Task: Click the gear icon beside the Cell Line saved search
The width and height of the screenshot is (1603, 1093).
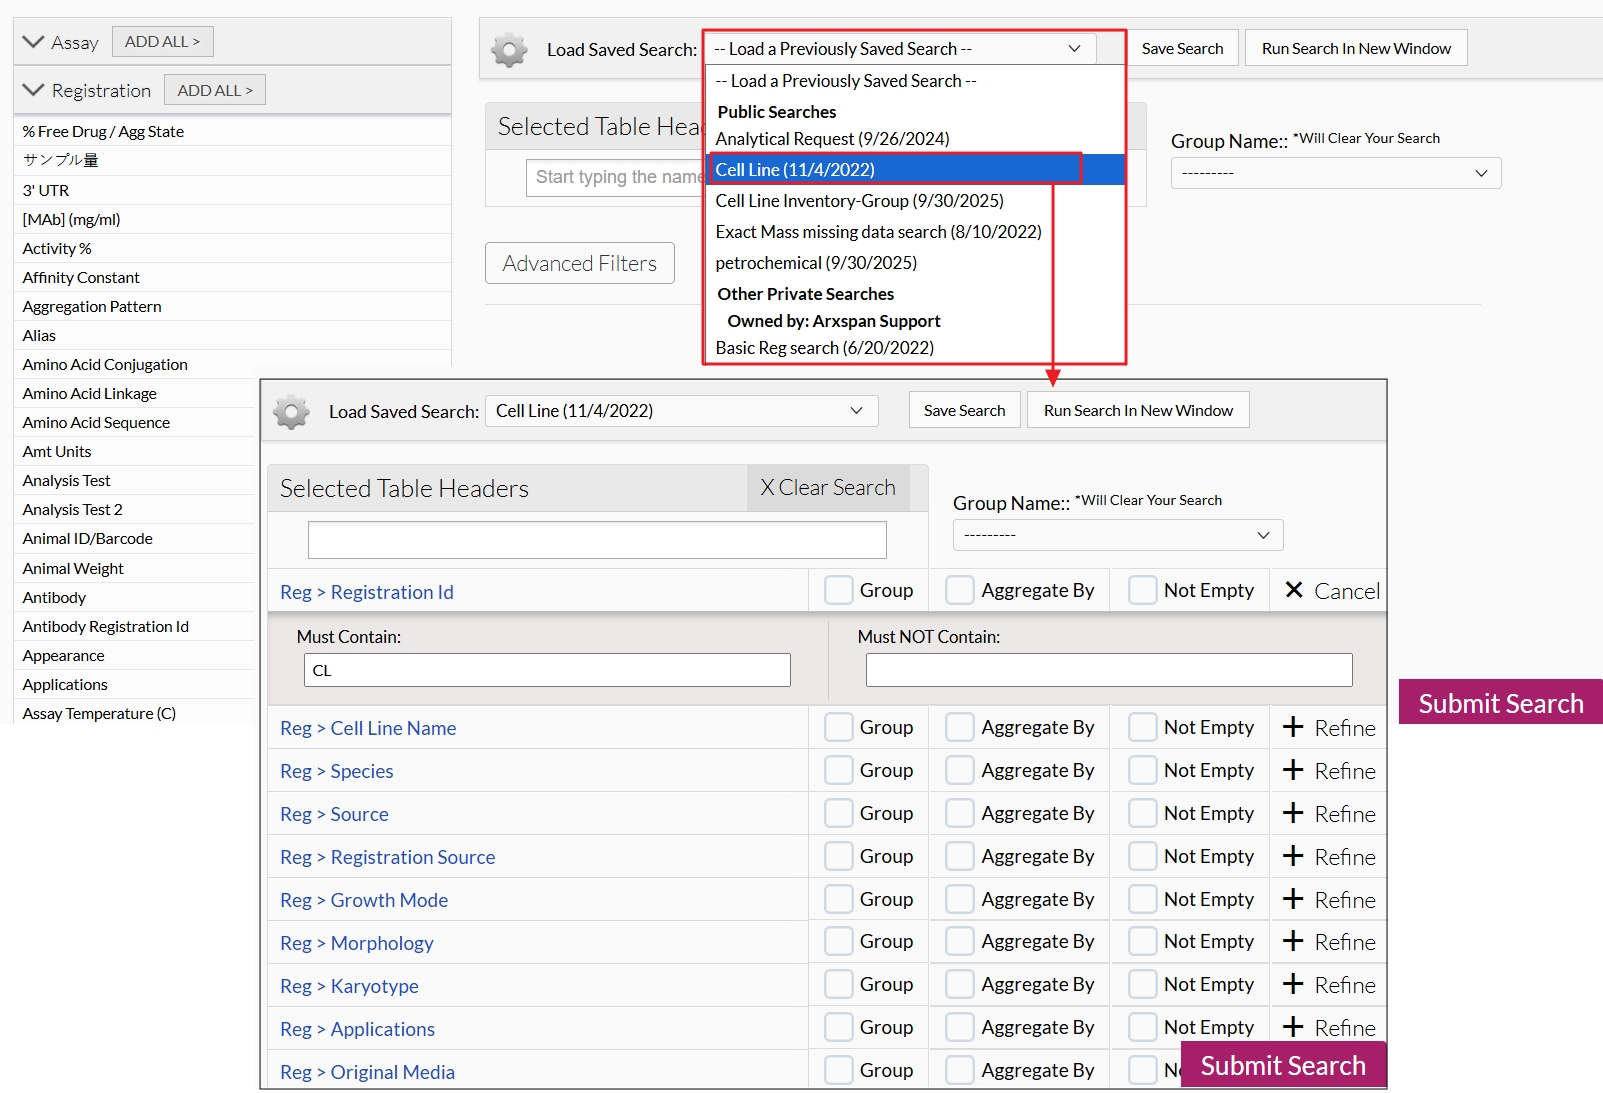Action: (x=291, y=411)
